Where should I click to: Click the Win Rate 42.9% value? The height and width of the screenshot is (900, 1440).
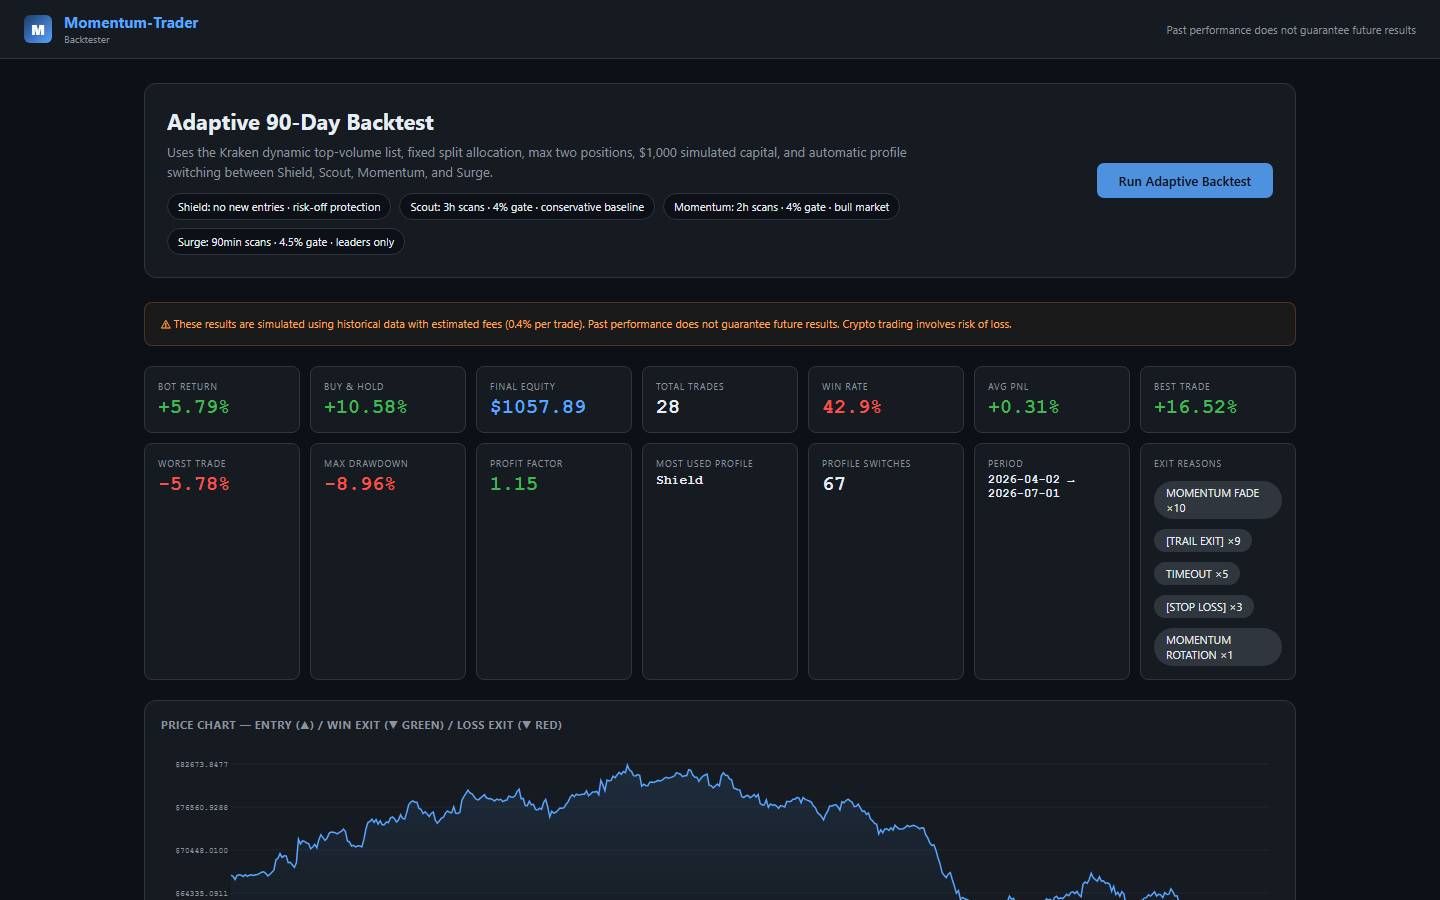(852, 407)
